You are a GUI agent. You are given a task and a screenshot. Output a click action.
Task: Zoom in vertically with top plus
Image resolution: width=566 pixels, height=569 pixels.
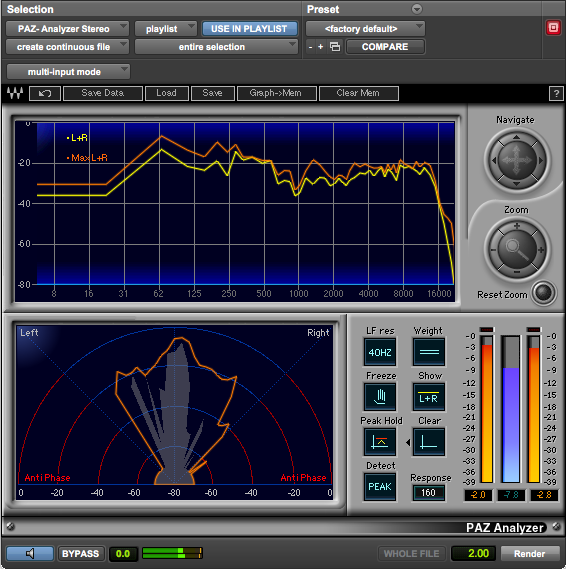pos(517,226)
